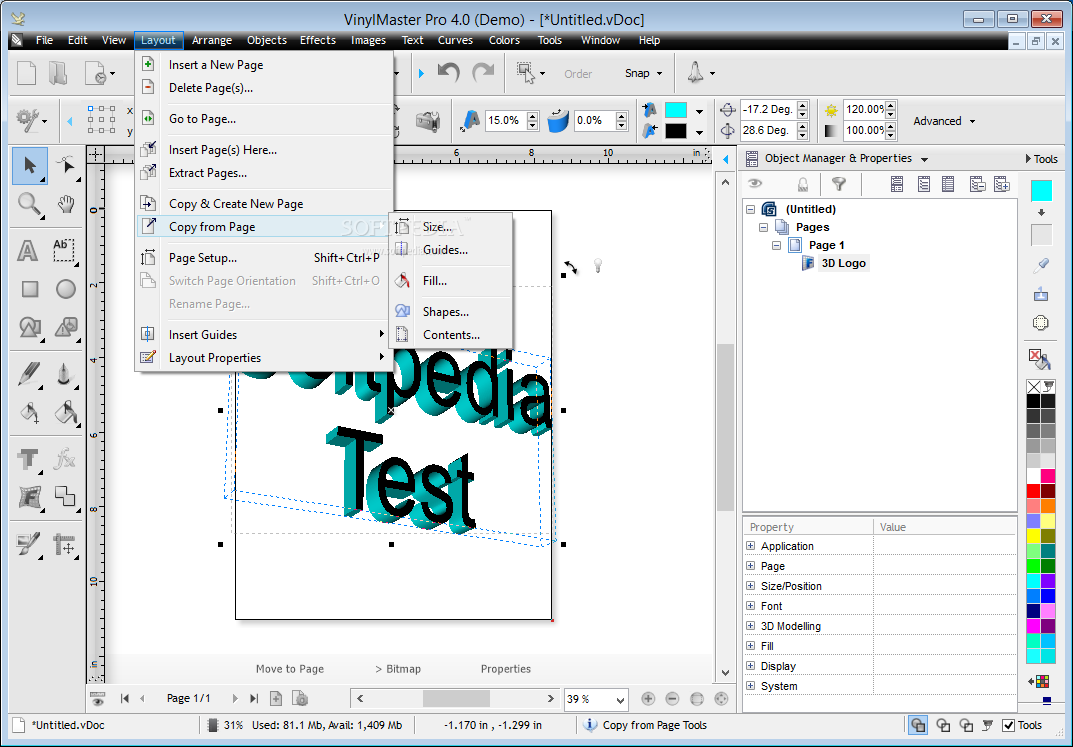Expand the Application property group
This screenshot has height=747, width=1073.
pyautogui.click(x=750, y=546)
